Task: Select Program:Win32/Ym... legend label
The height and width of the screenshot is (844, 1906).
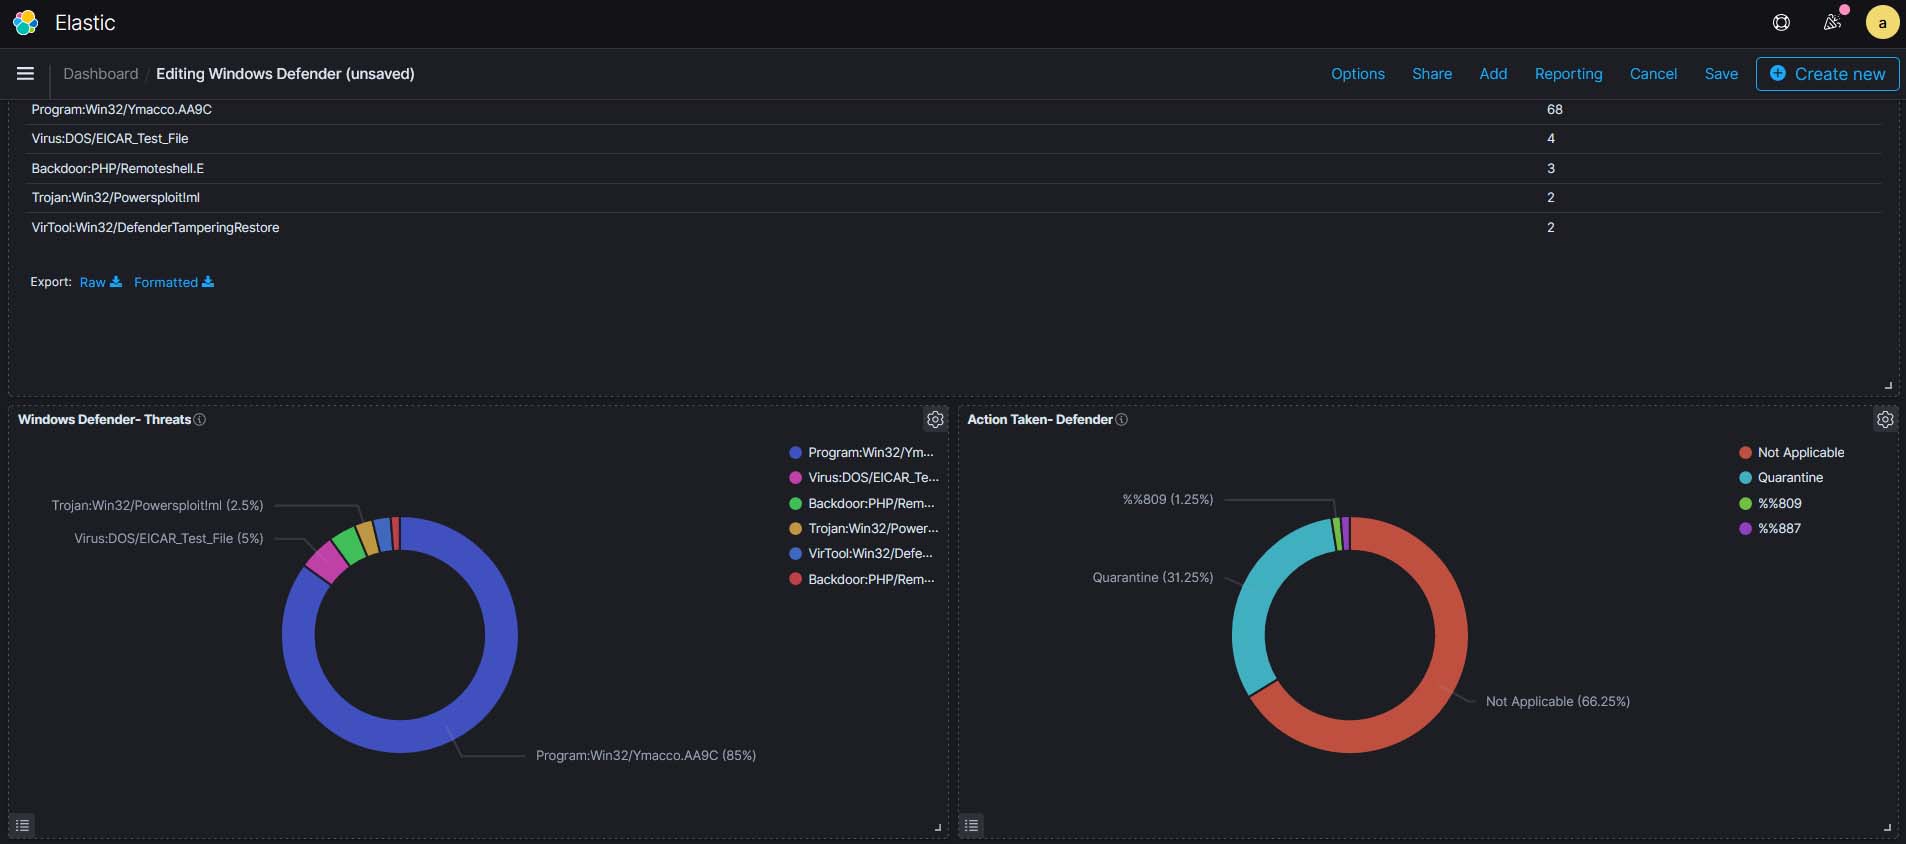Action: 871,453
